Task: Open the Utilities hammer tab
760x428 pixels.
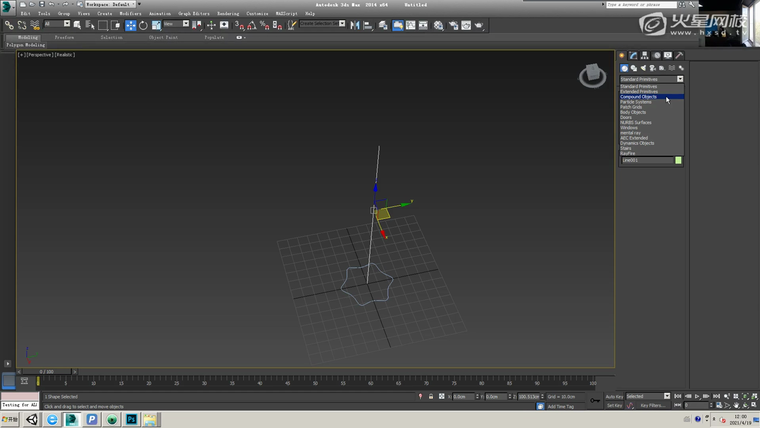Action: (x=680, y=56)
